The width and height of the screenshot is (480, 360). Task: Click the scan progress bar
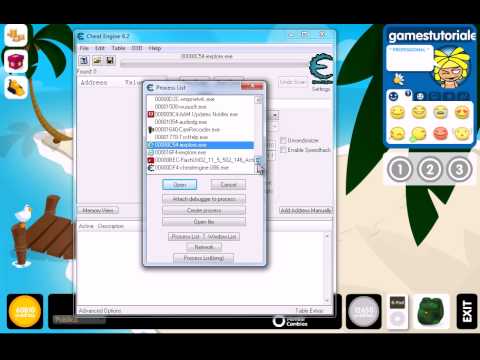[x=213, y=64]
